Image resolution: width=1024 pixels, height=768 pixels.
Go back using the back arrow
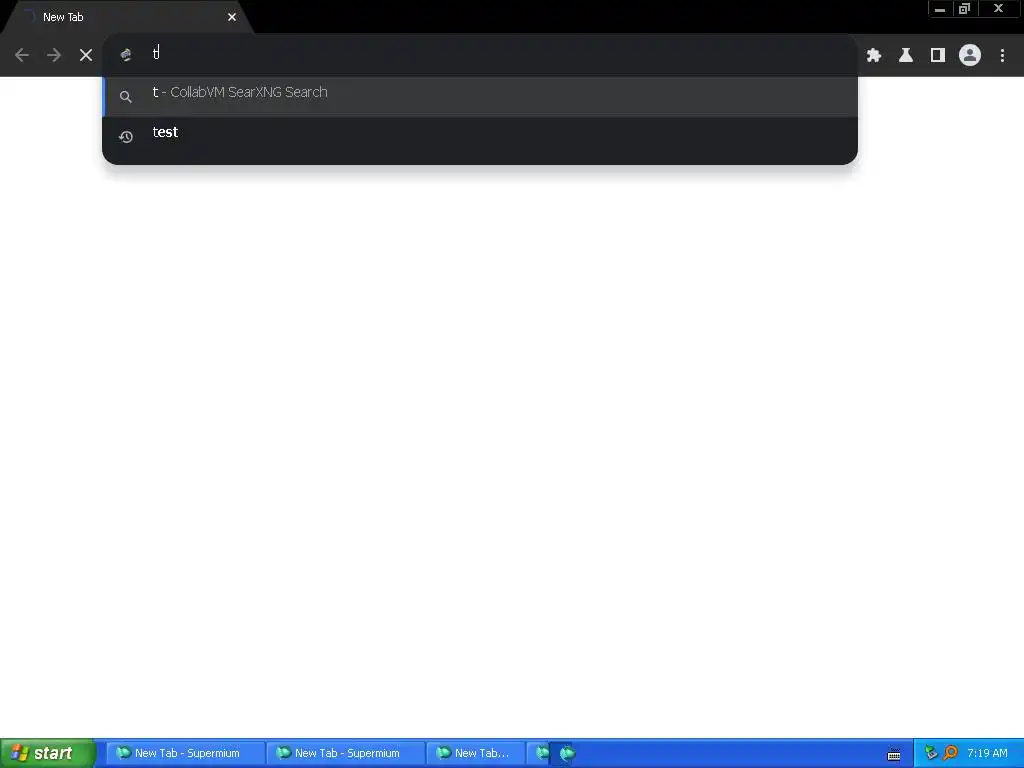pyautogui.click(x=22, y=56)
